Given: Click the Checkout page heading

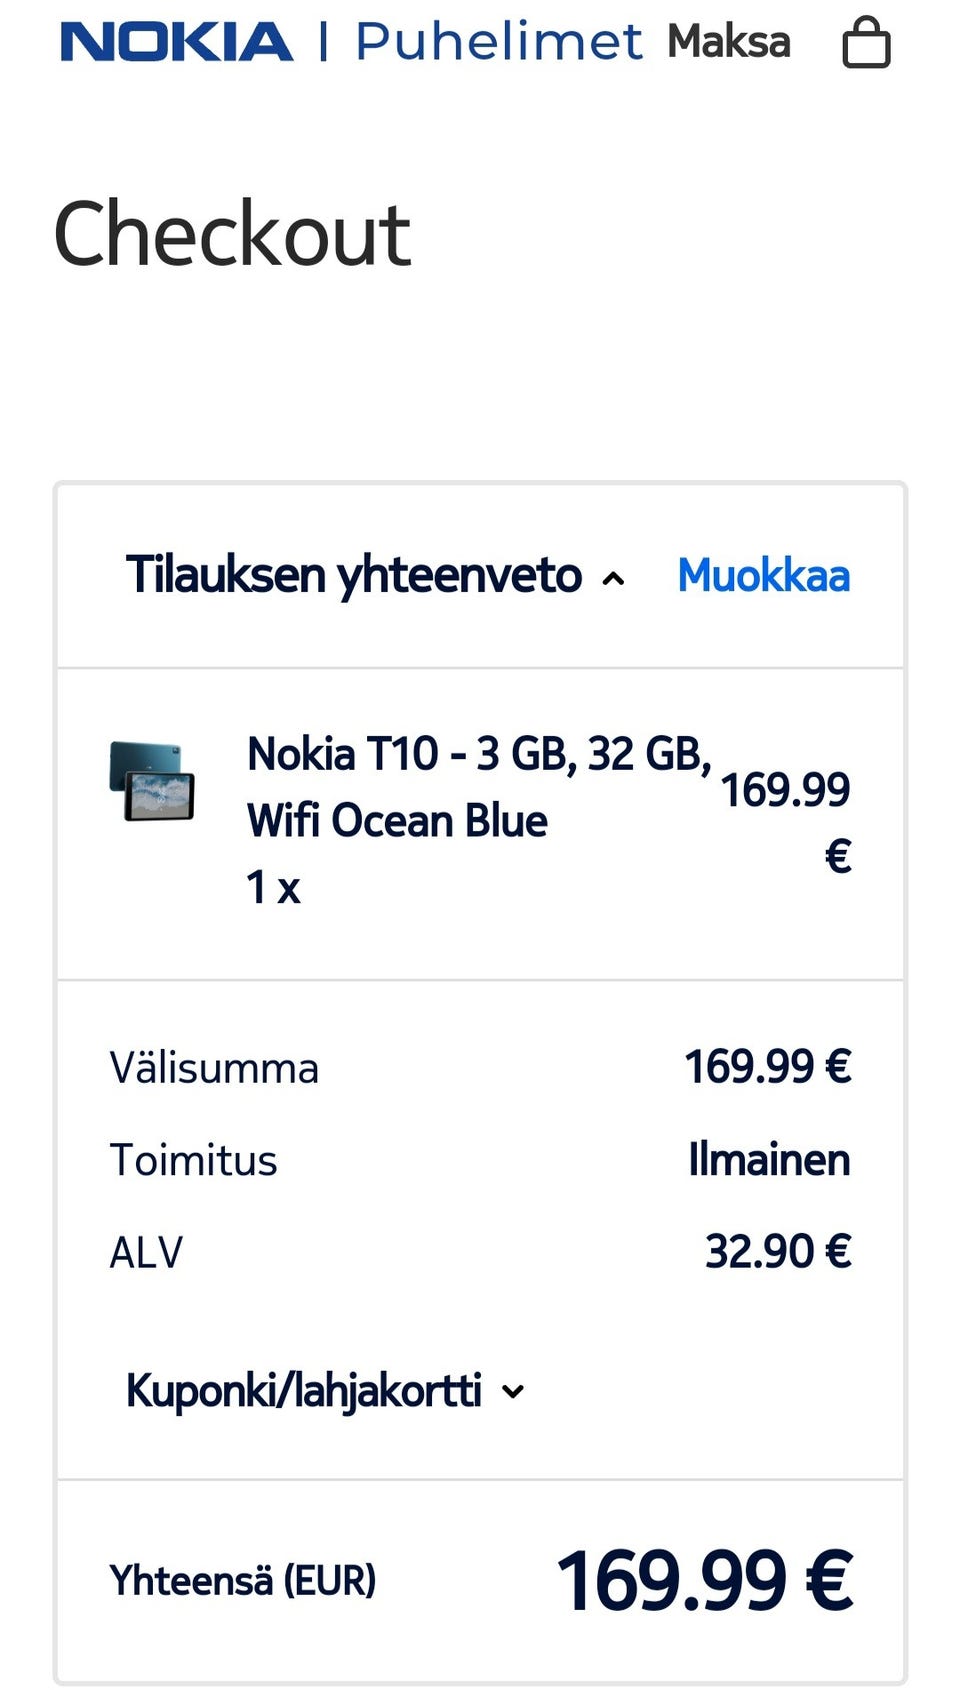Looking at the screenshot, I should click(x=232, y=234).
